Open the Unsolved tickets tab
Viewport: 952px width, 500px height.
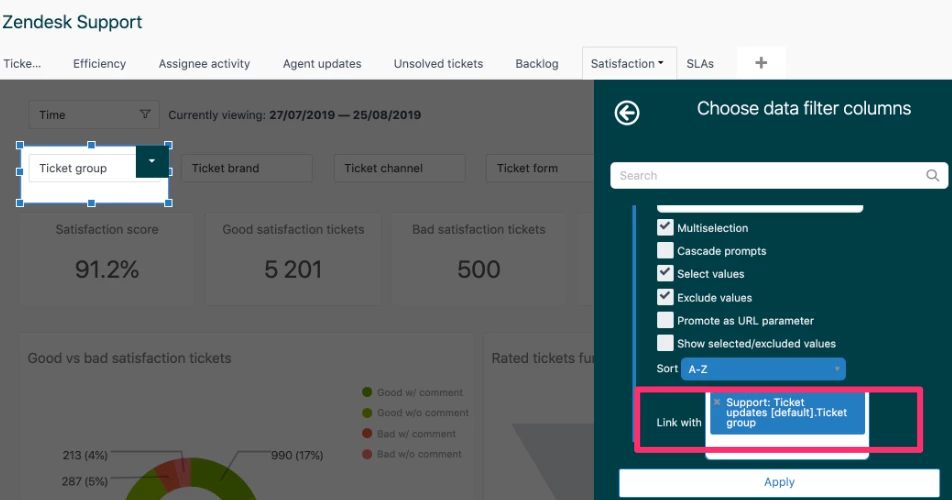pos(438,64)
